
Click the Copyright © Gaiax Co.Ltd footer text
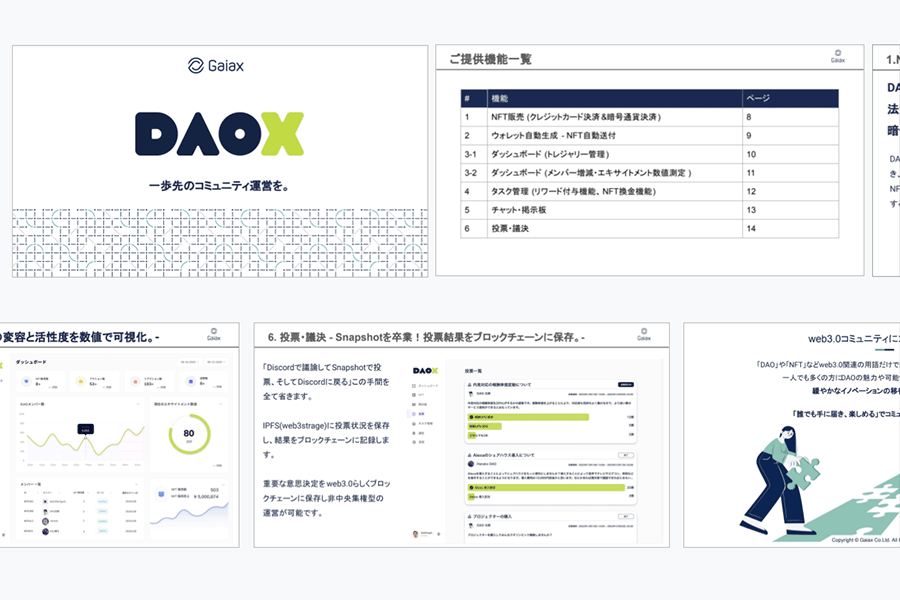coord(866,540)
